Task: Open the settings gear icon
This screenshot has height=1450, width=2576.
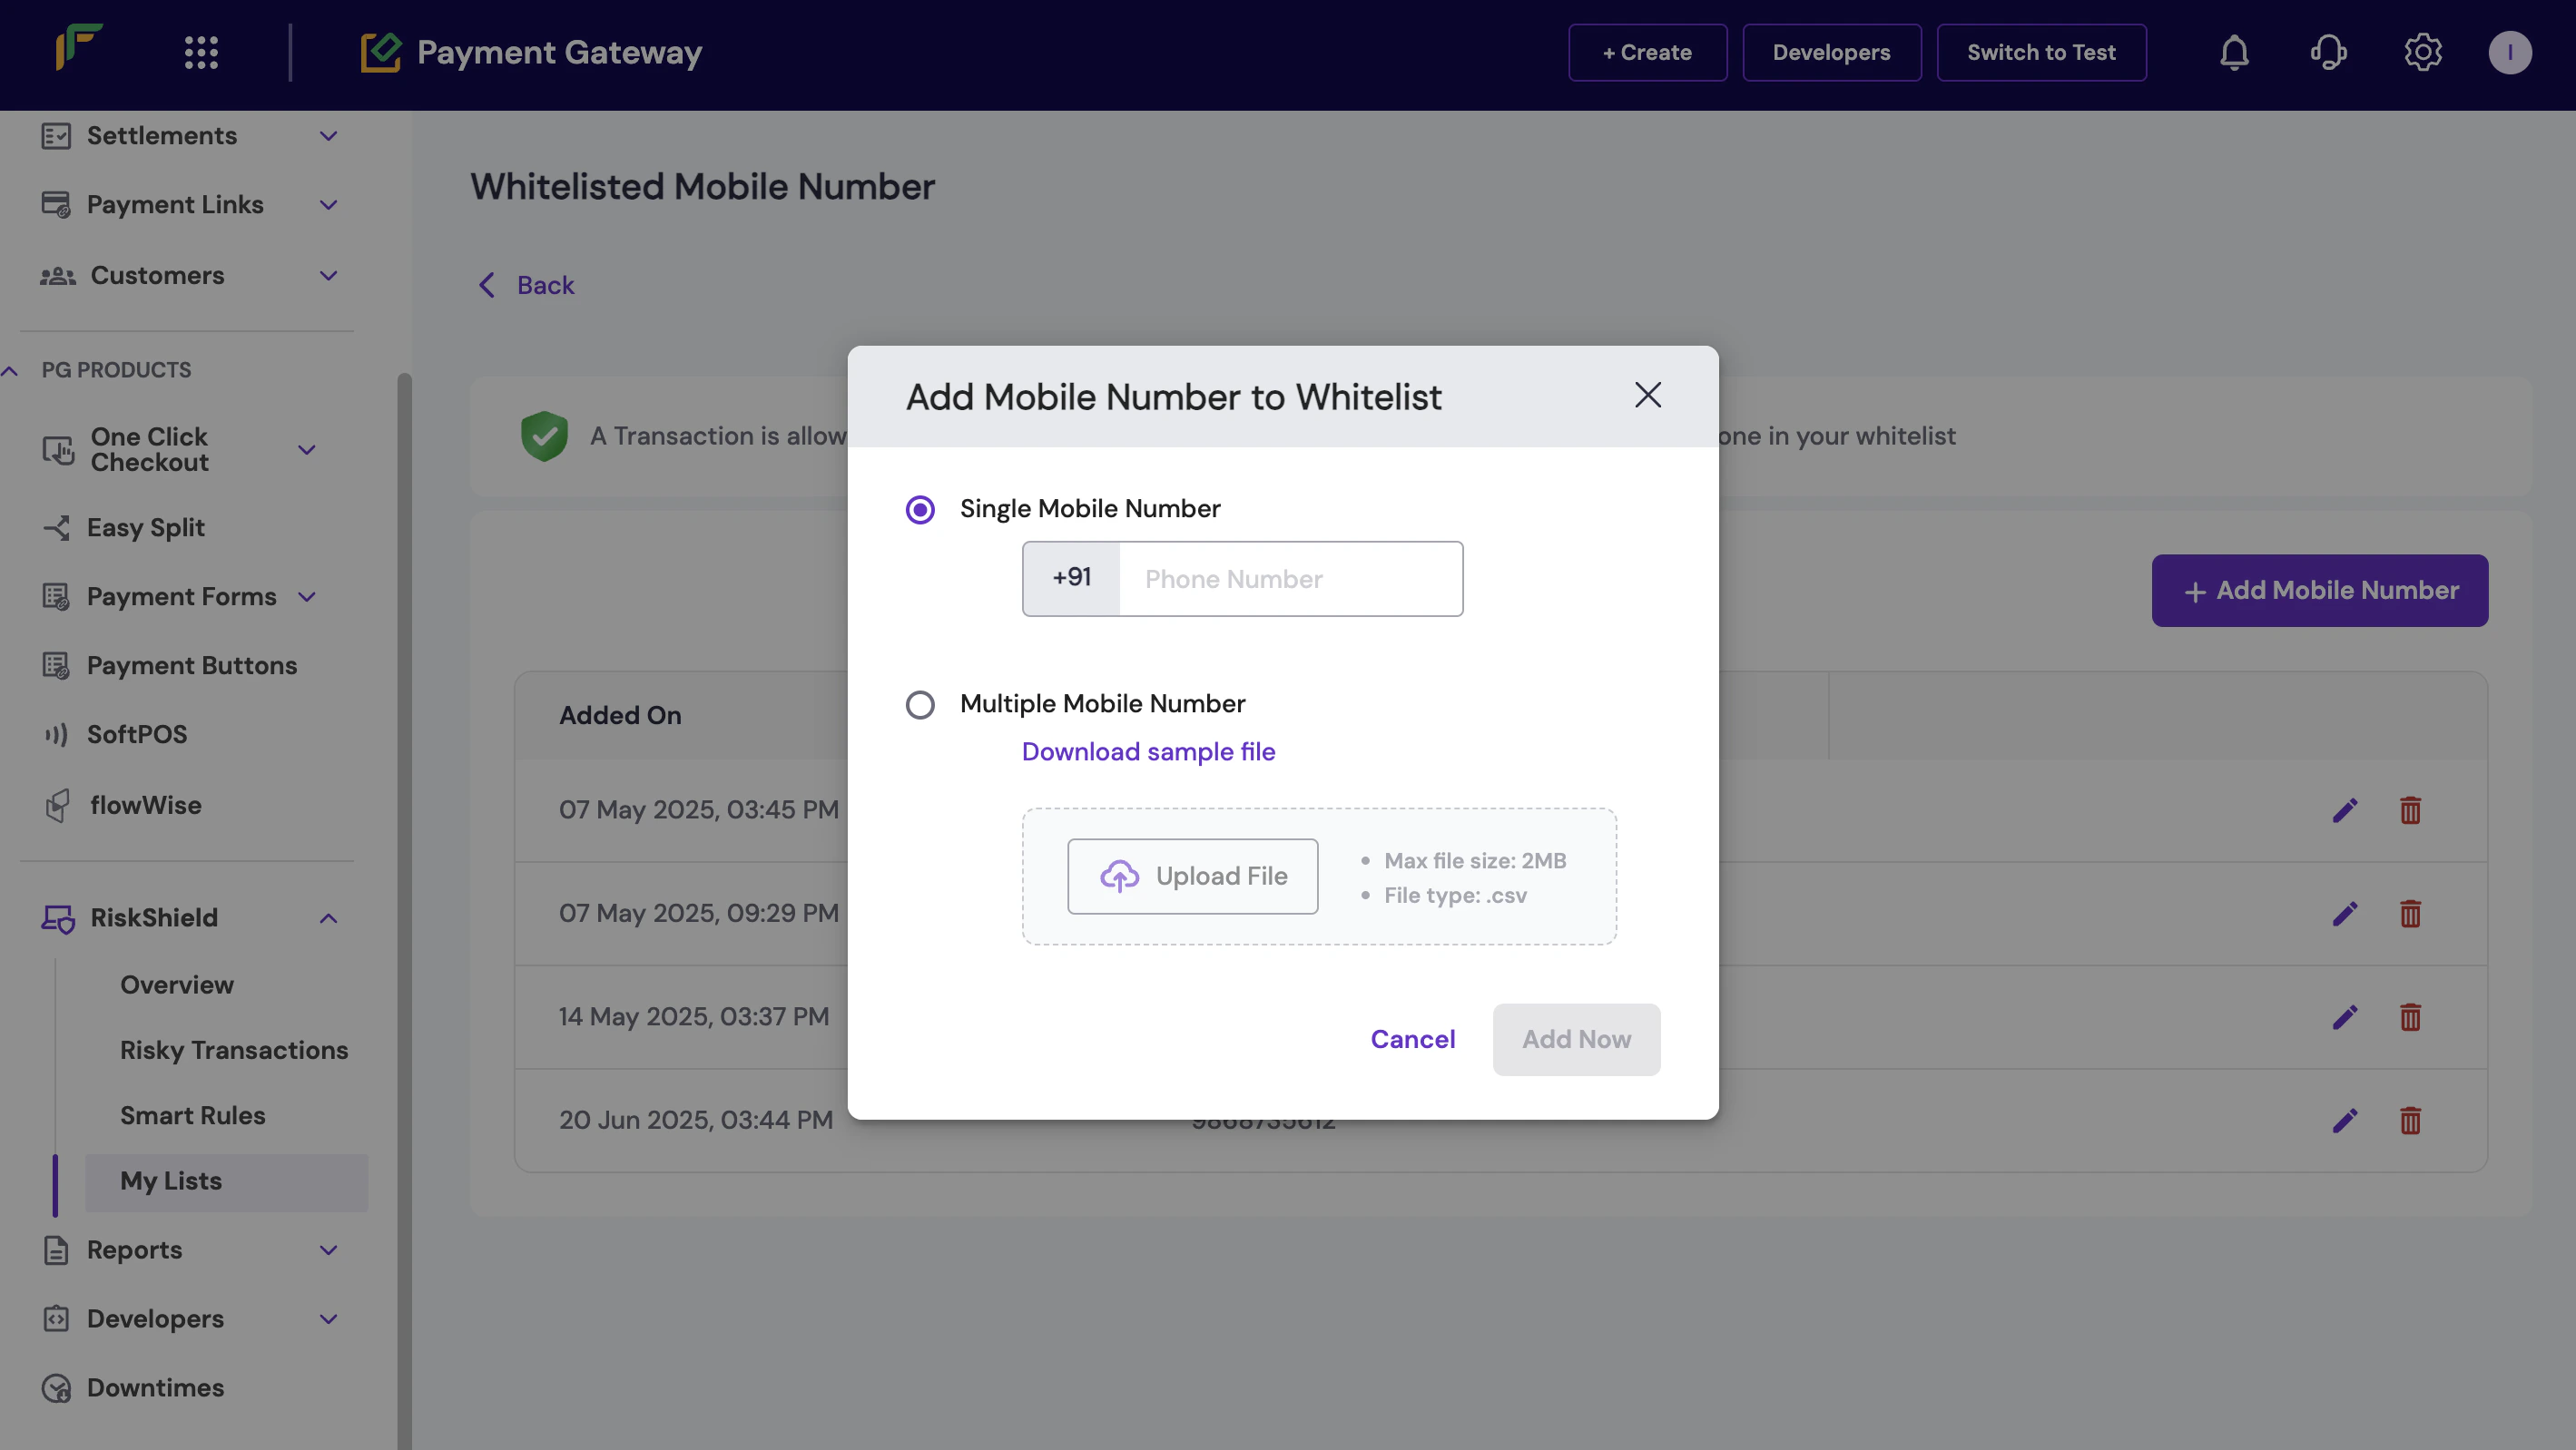Action: tap(2422, 52)
